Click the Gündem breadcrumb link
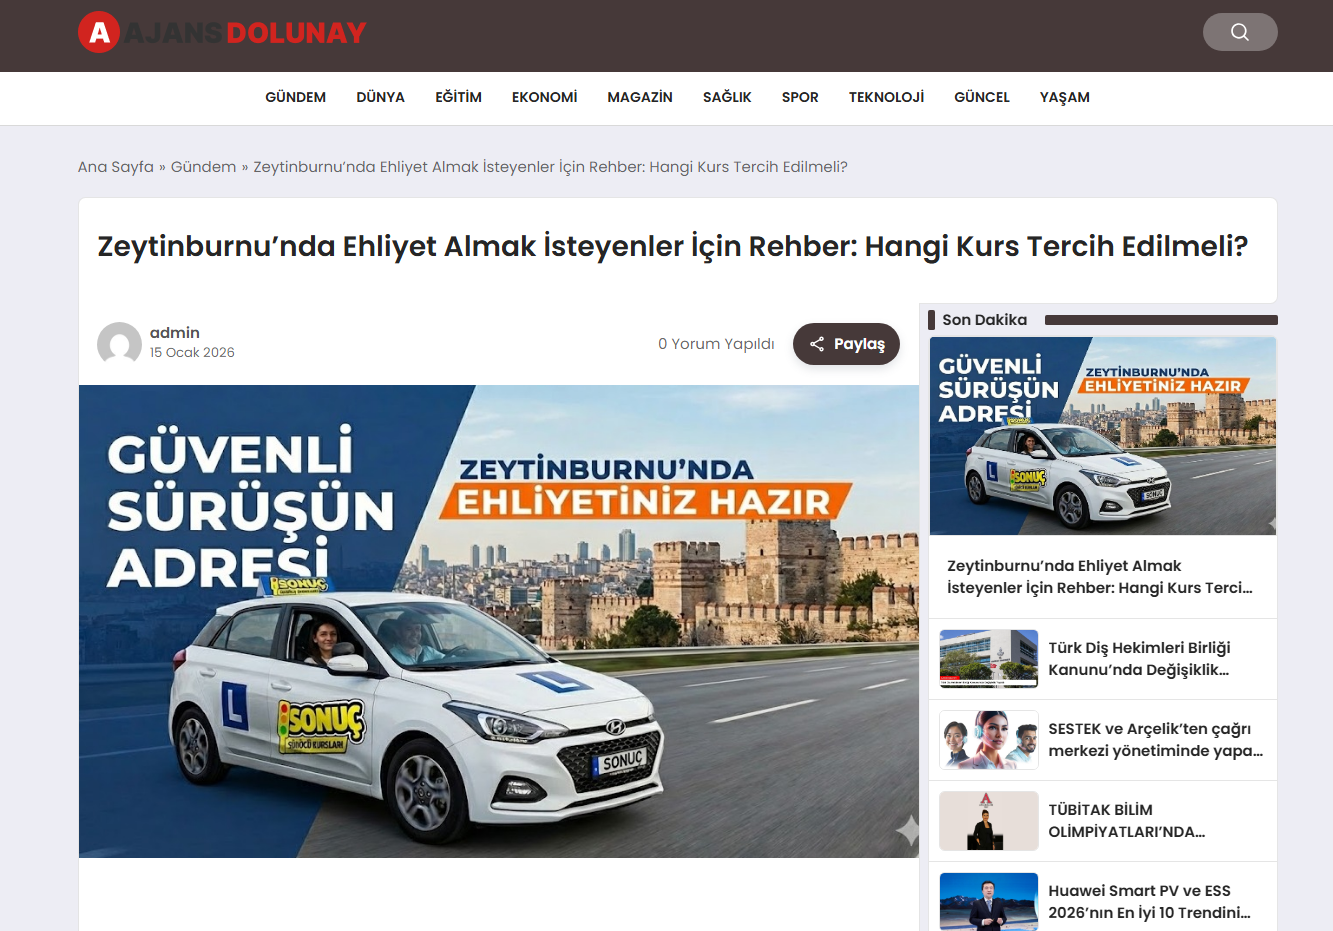This screenshot has width=1333, height=931. [203, 167]
